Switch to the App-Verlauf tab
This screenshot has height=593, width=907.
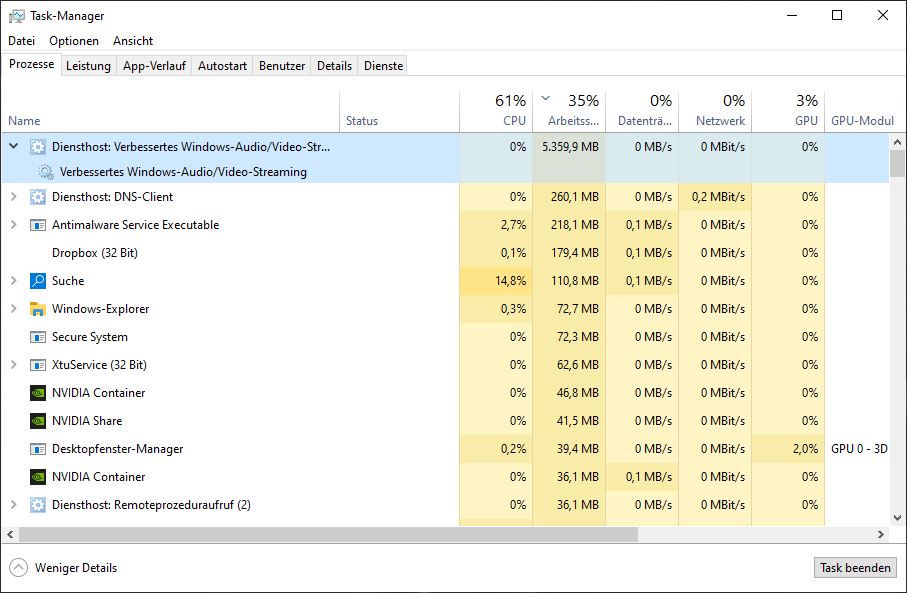click(154, 66)
